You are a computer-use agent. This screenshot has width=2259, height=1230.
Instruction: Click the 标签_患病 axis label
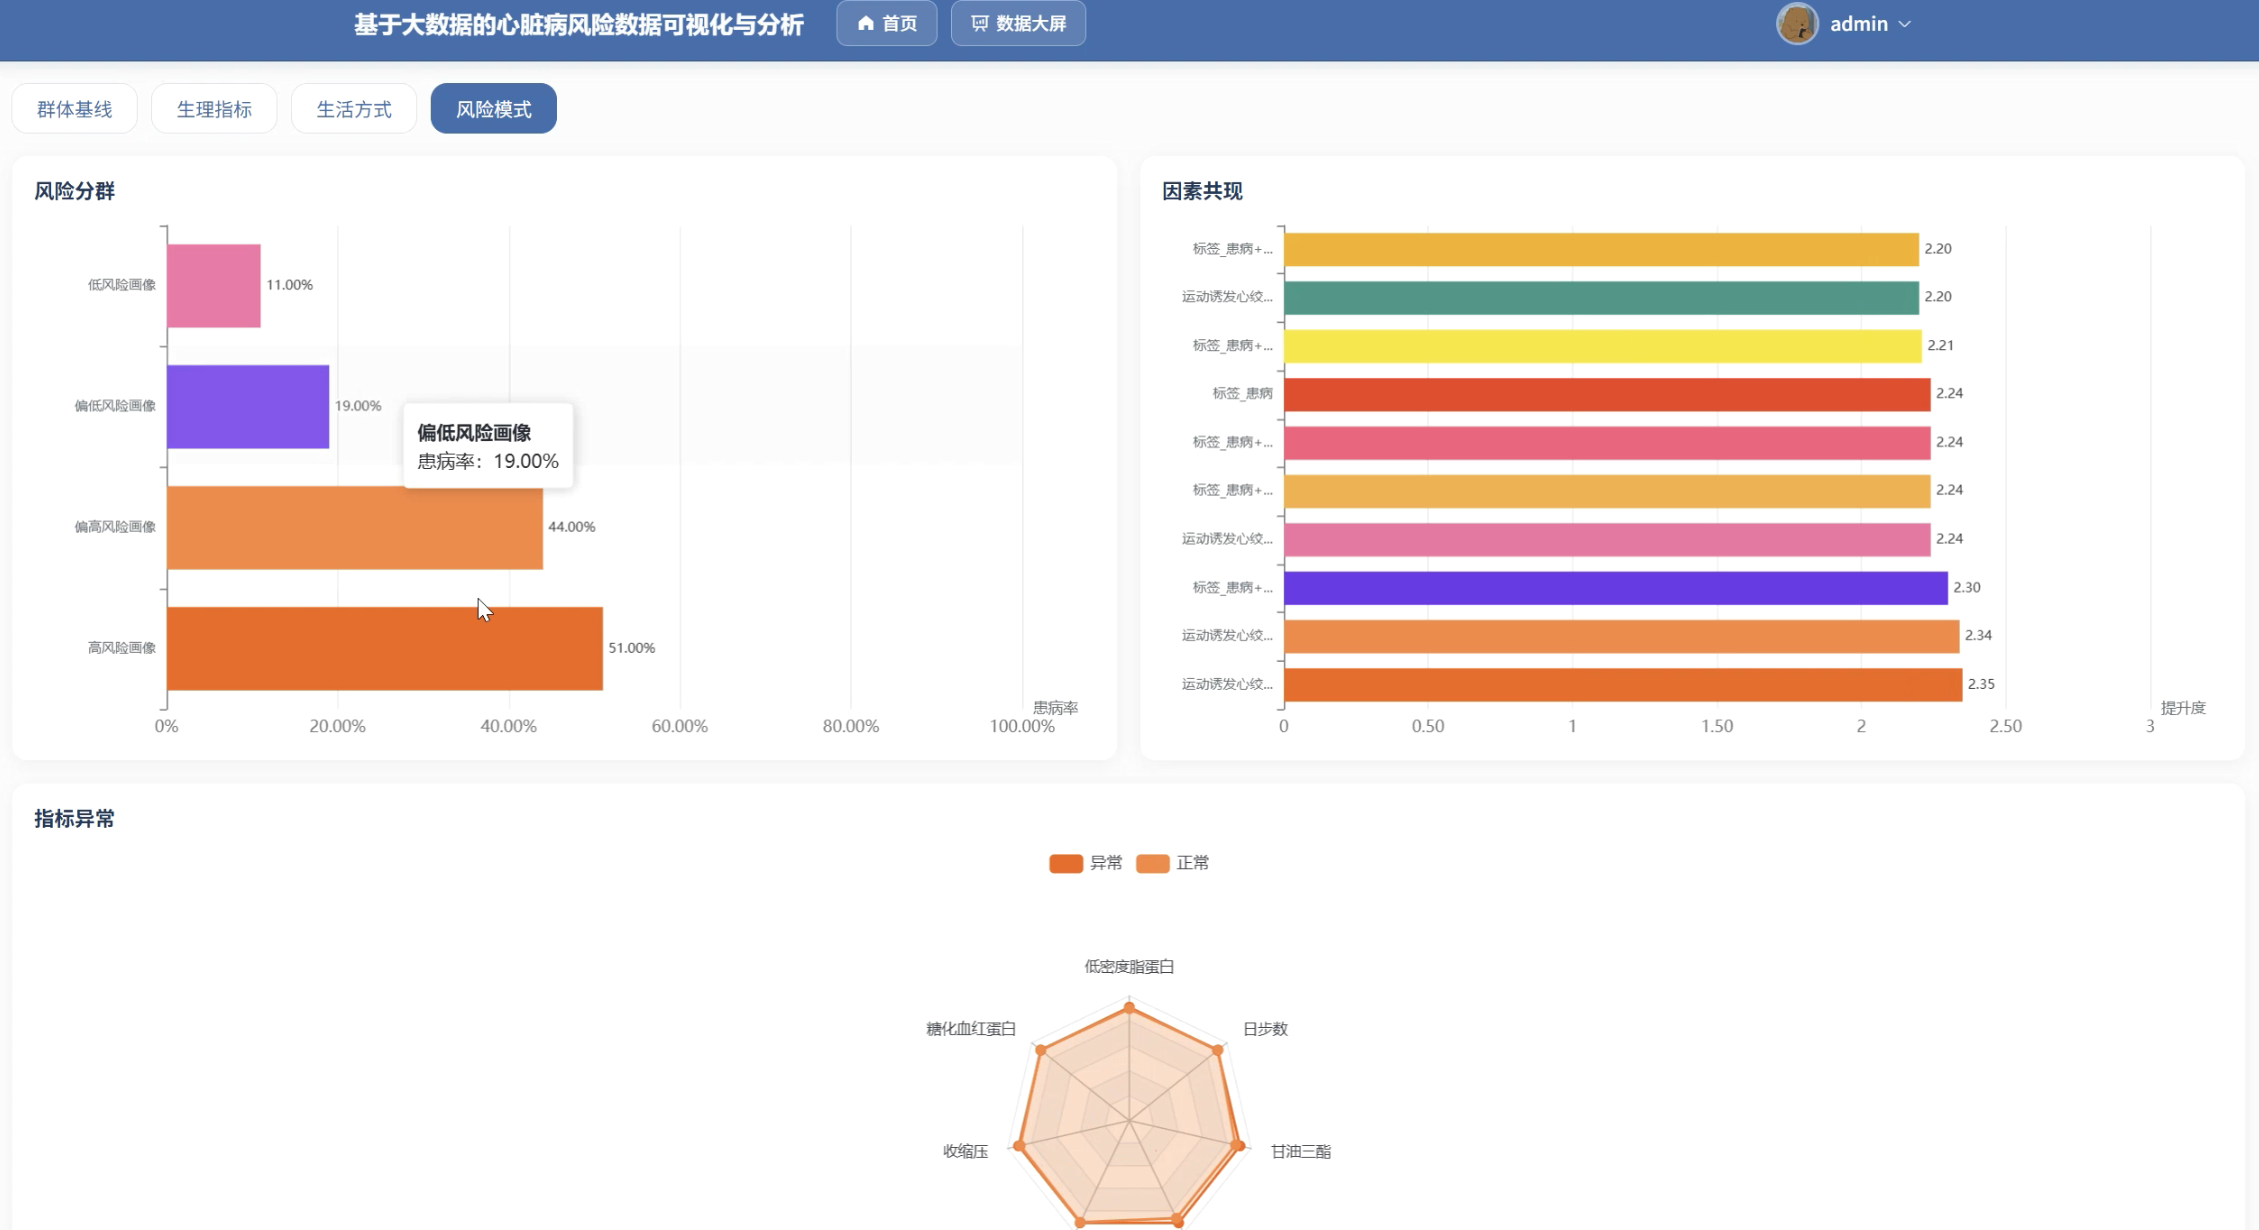pyautogui.click(x=1242, y=394)
